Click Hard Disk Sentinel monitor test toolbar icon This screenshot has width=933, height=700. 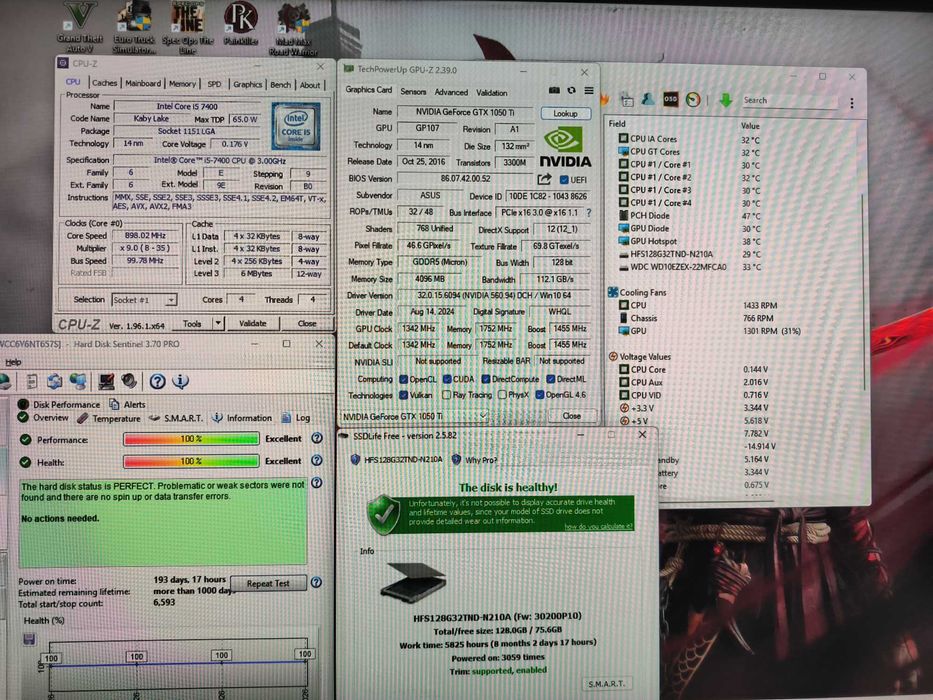click(x=107, y=381)
